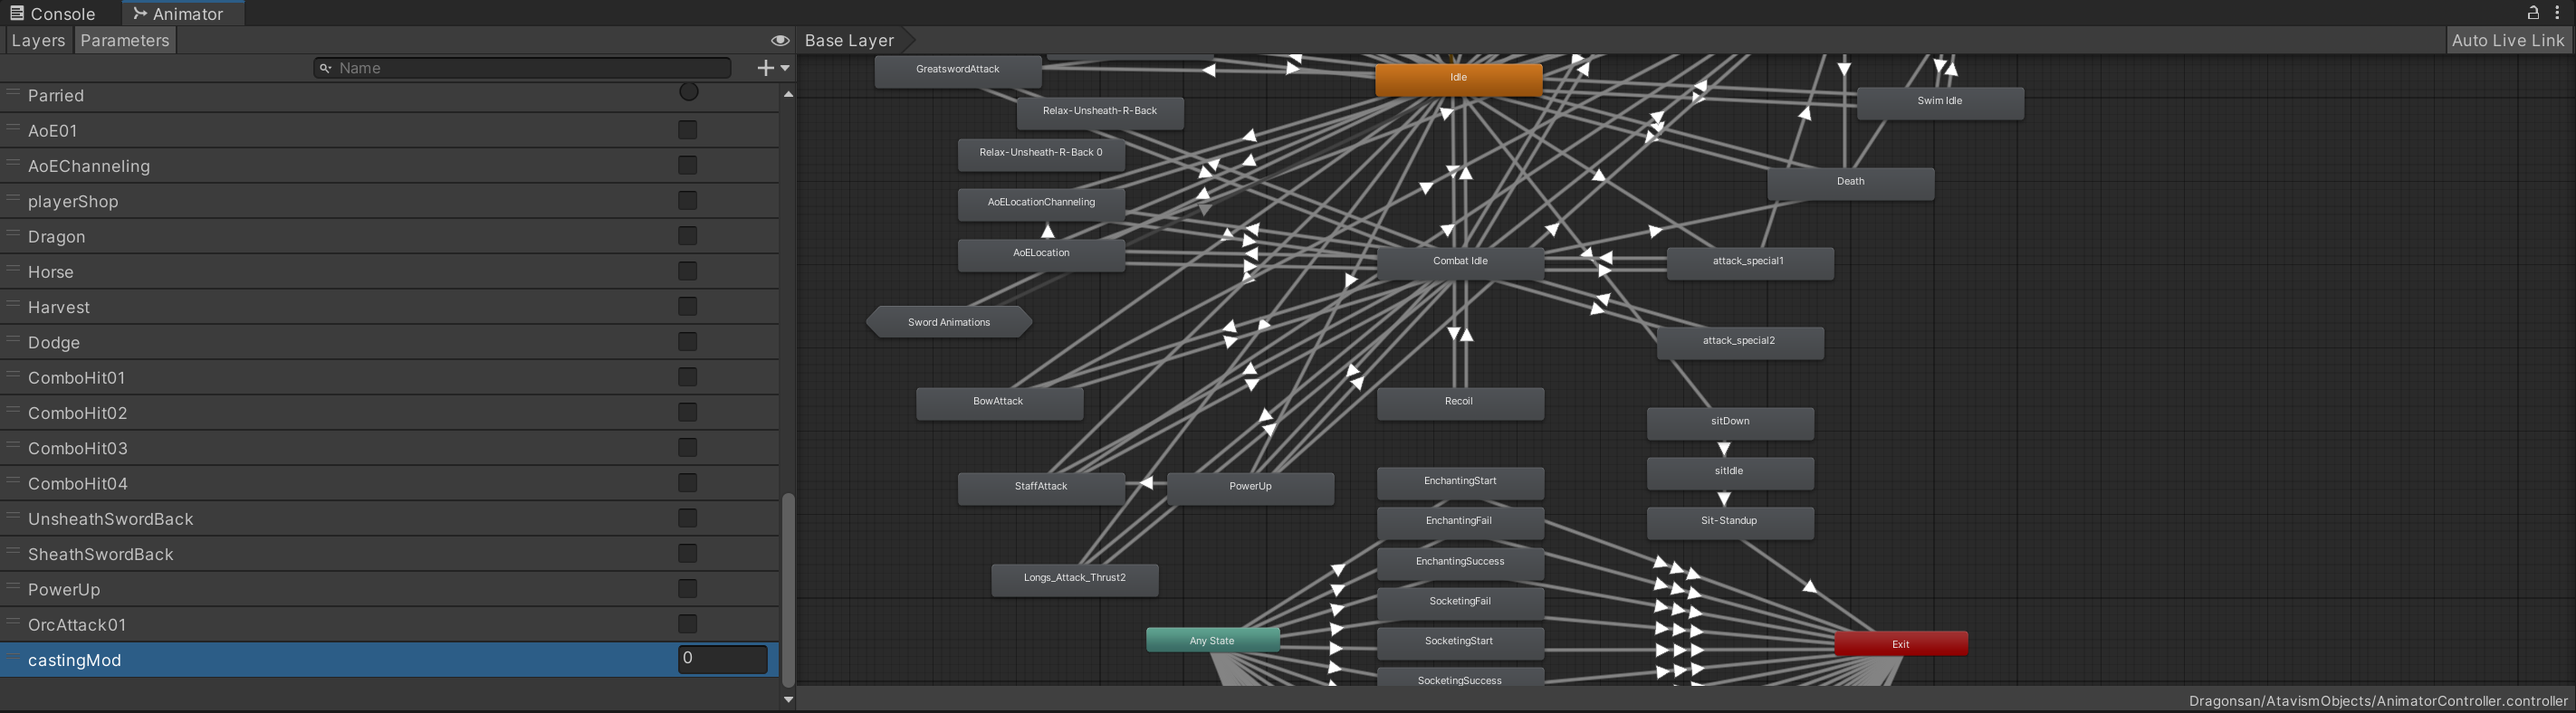Screen dimensions: 2576x713
Task: Open the three-dot window options menu
Action: [x=2557, y=13]
